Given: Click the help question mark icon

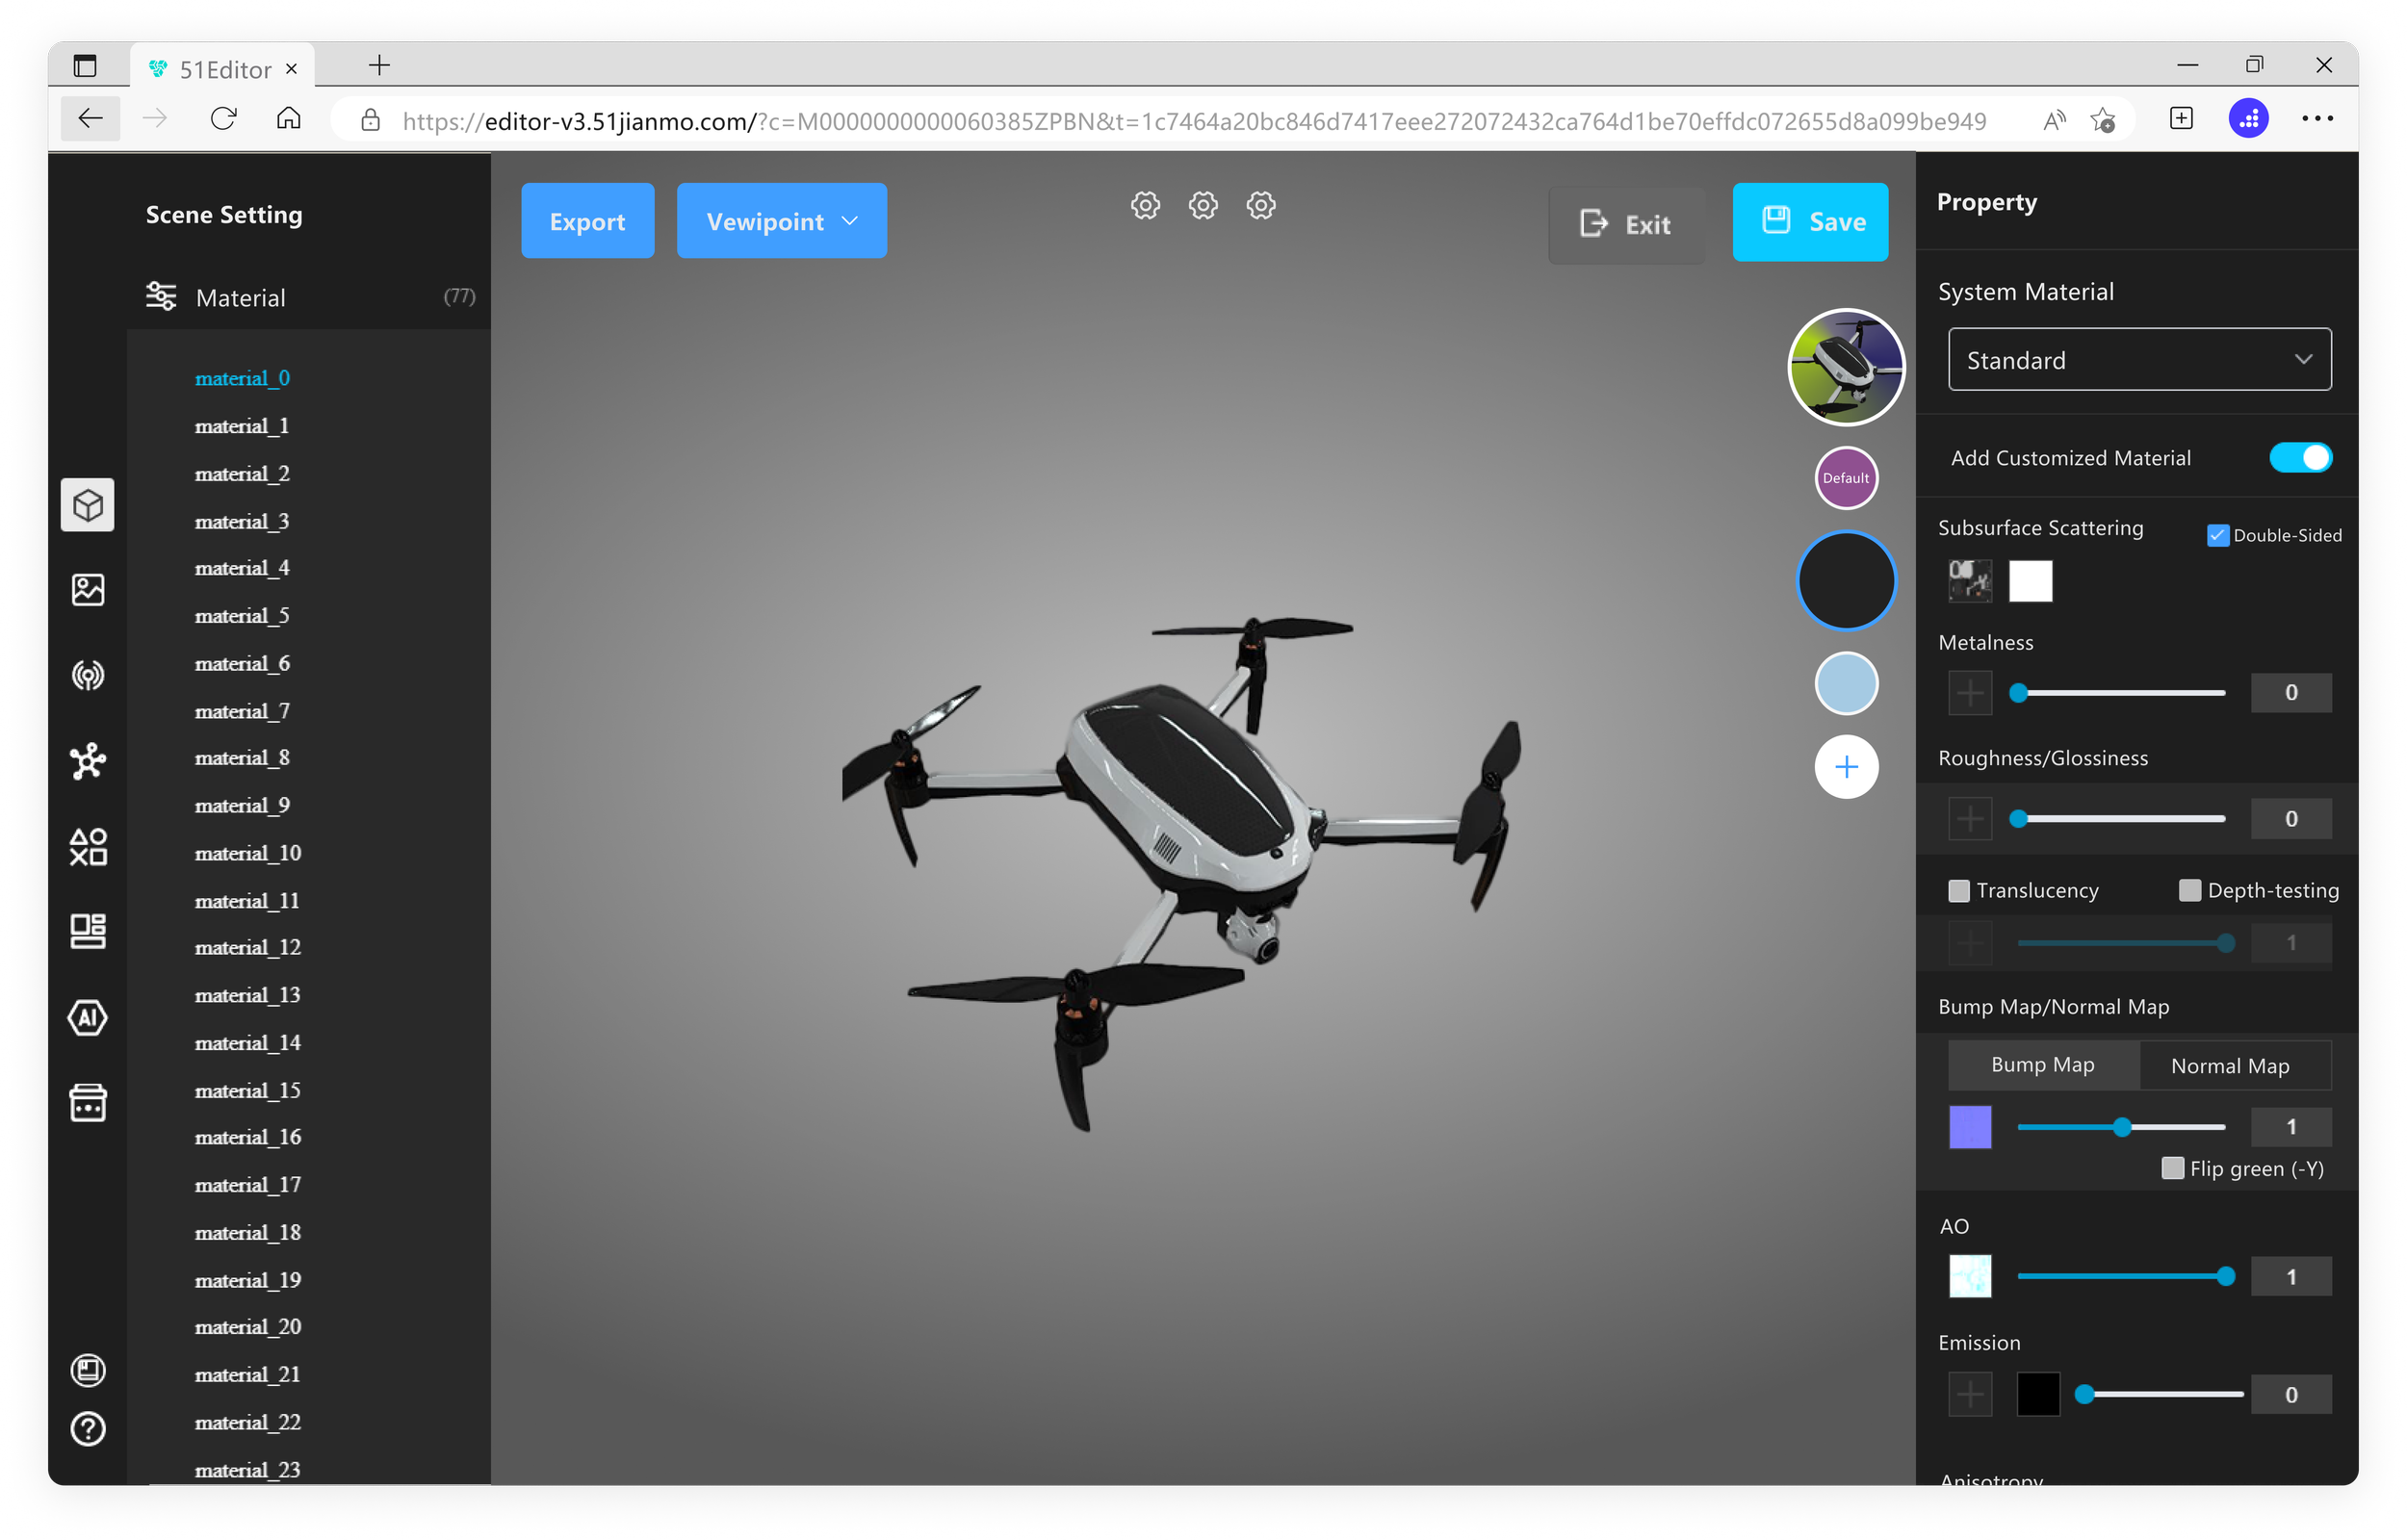Looking at the screenshot, I should click(x=88, y=1428).
